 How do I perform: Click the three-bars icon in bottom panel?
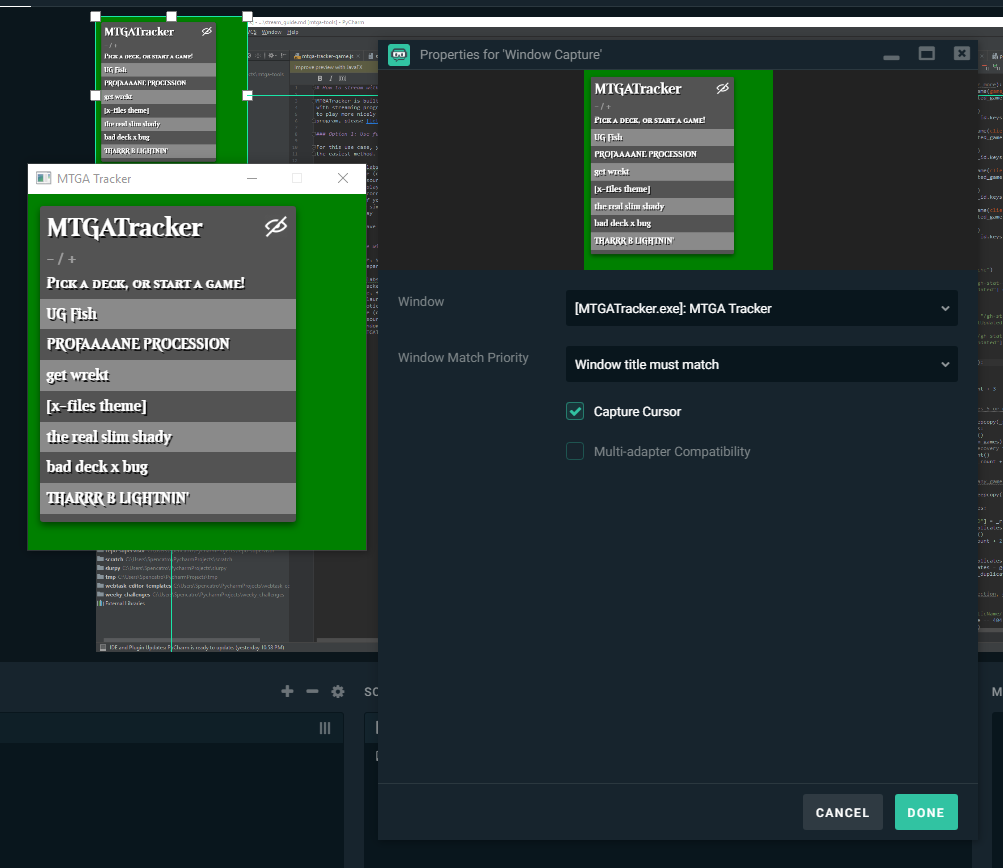(x=325, y=728)
